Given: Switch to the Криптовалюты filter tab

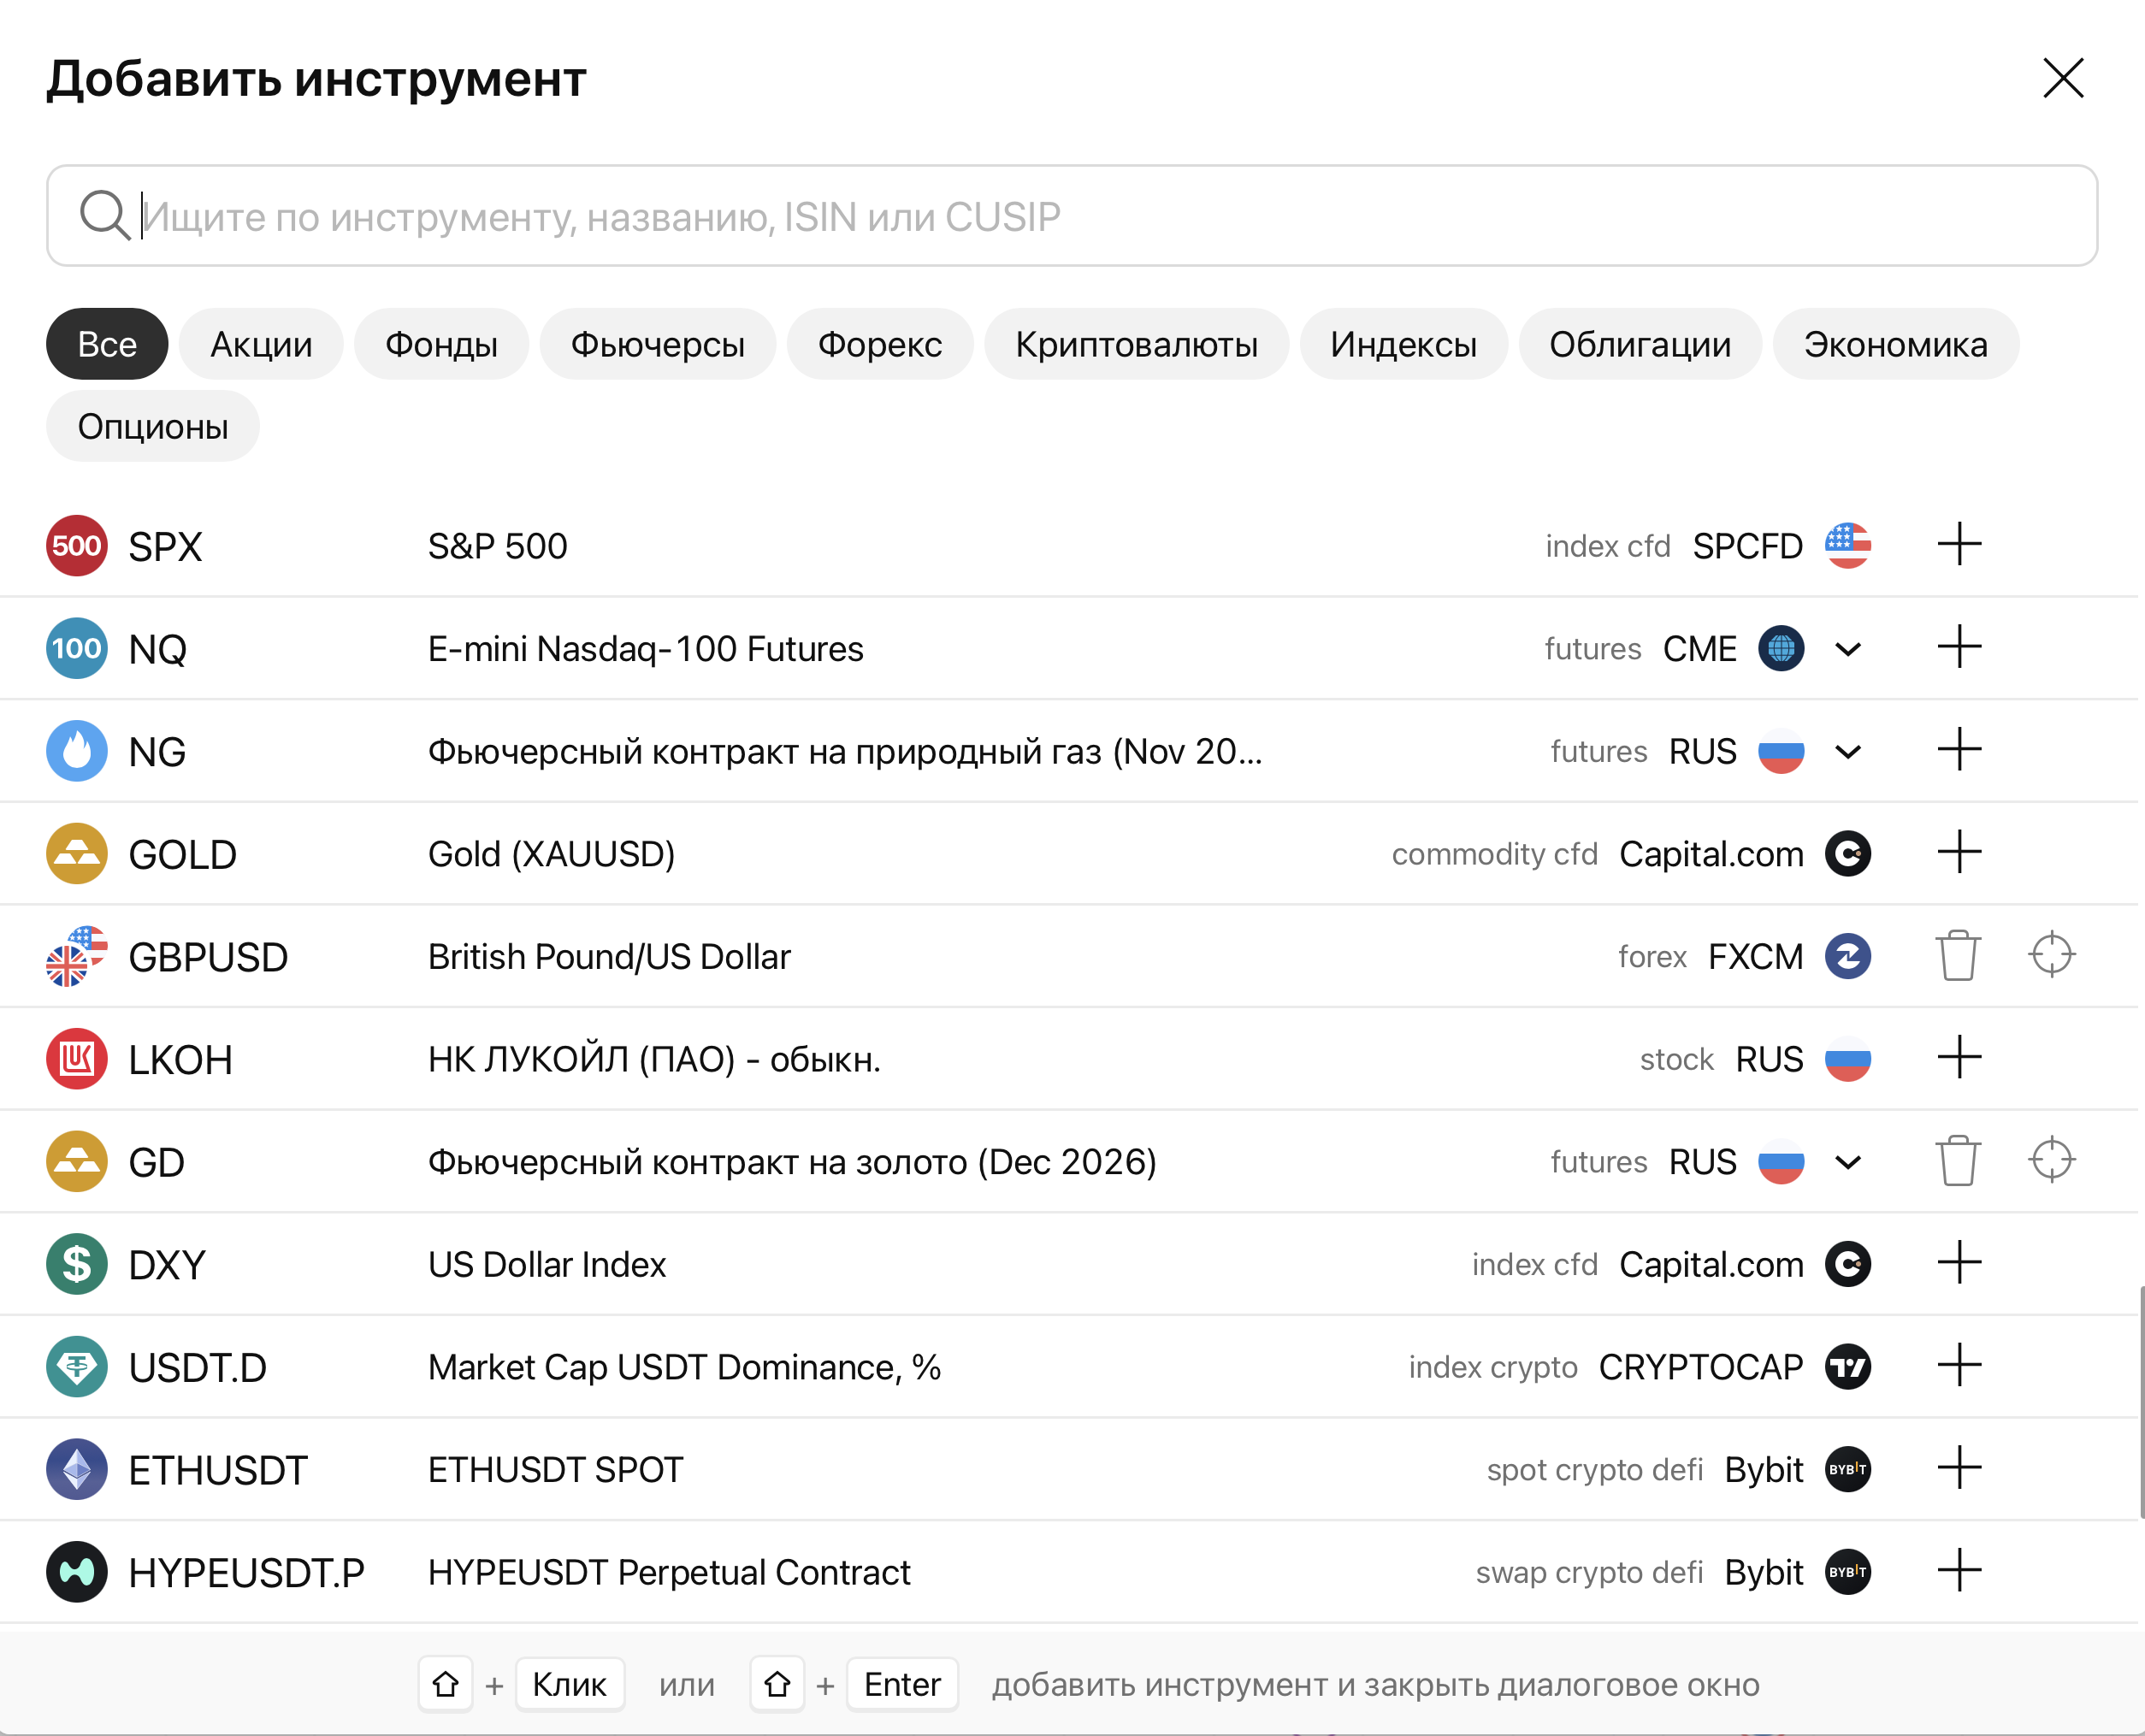Looking at the screenshot, I should click(1136, 344).
